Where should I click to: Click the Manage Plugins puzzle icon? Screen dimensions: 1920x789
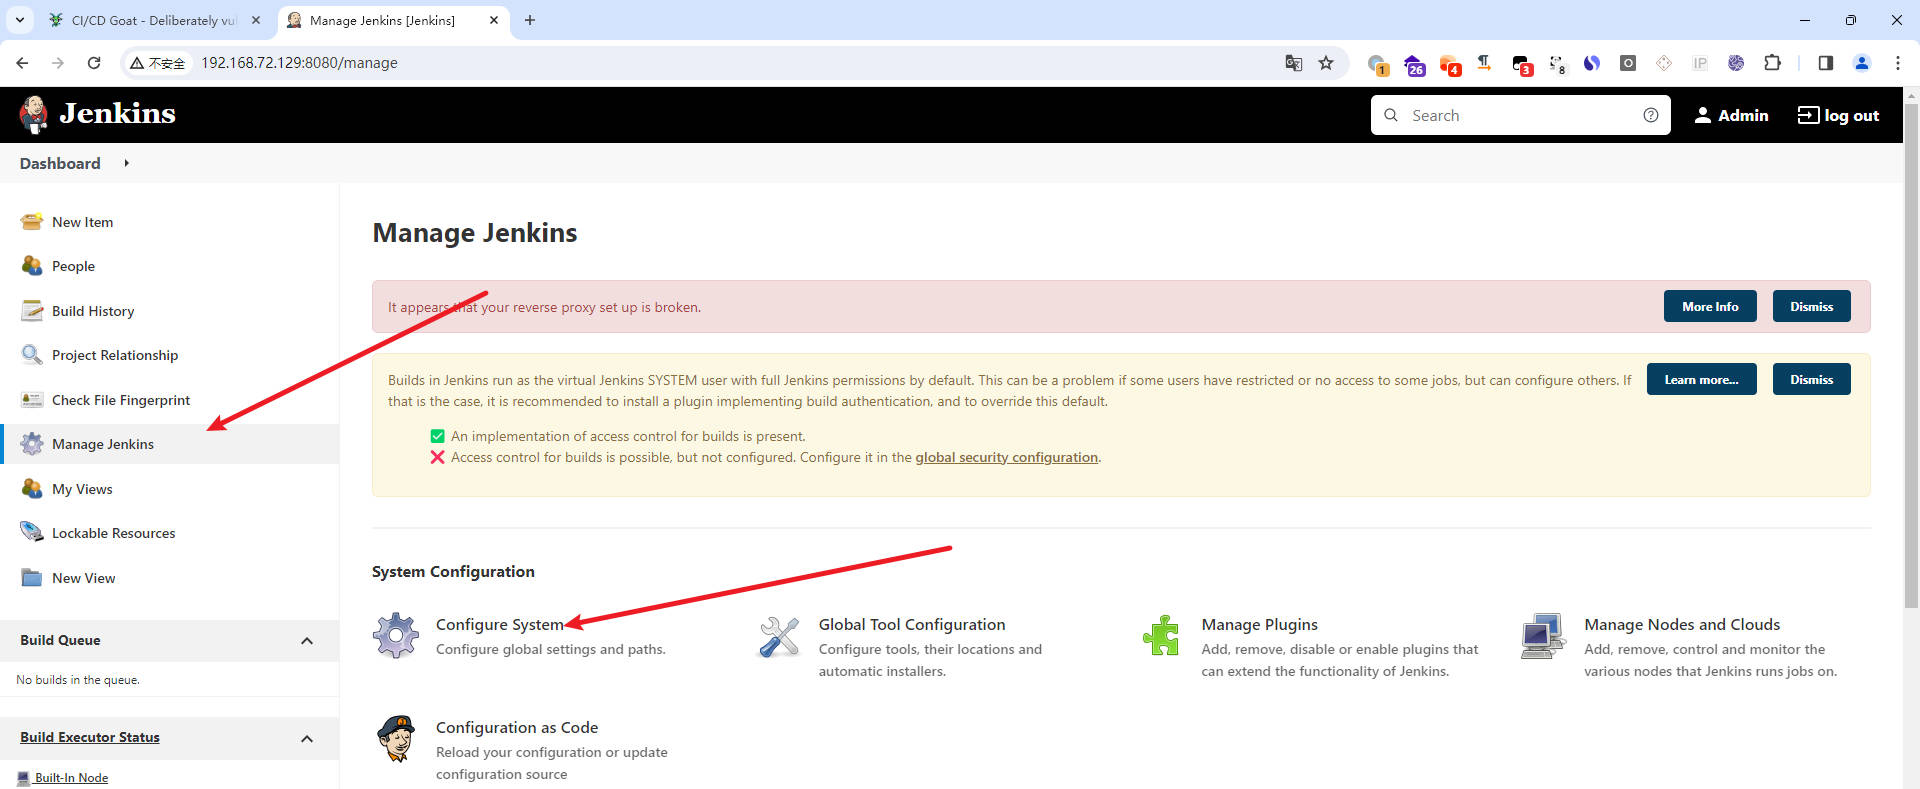[x=1162, y=635]
